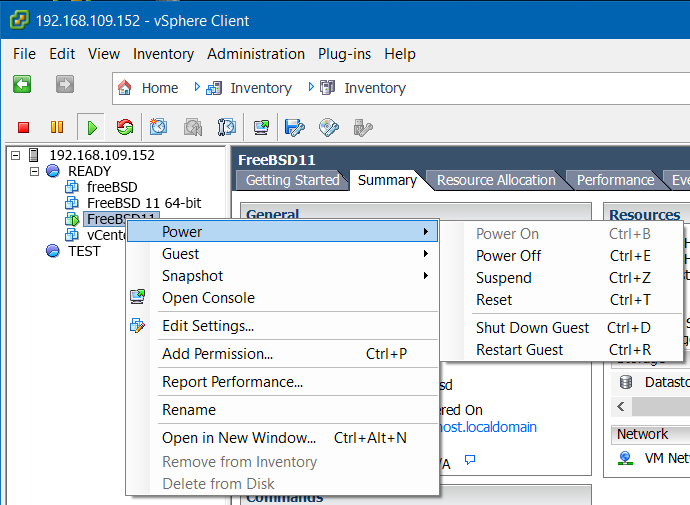Screen dimensions: 690x505
Task: Click the host server icon for 192.168.109.152
Action: [x=33, y=155]
